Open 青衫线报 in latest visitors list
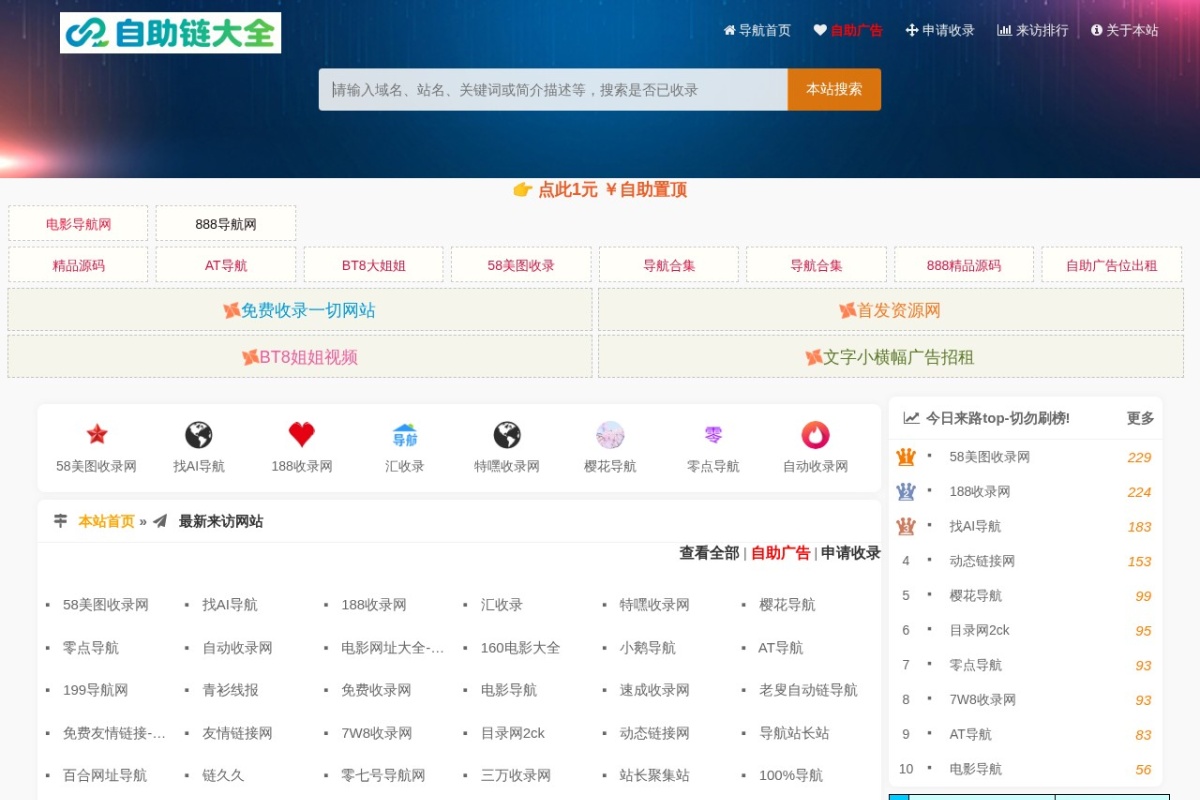This screenshot has height=800, width=1200. (x=230, y=690)
